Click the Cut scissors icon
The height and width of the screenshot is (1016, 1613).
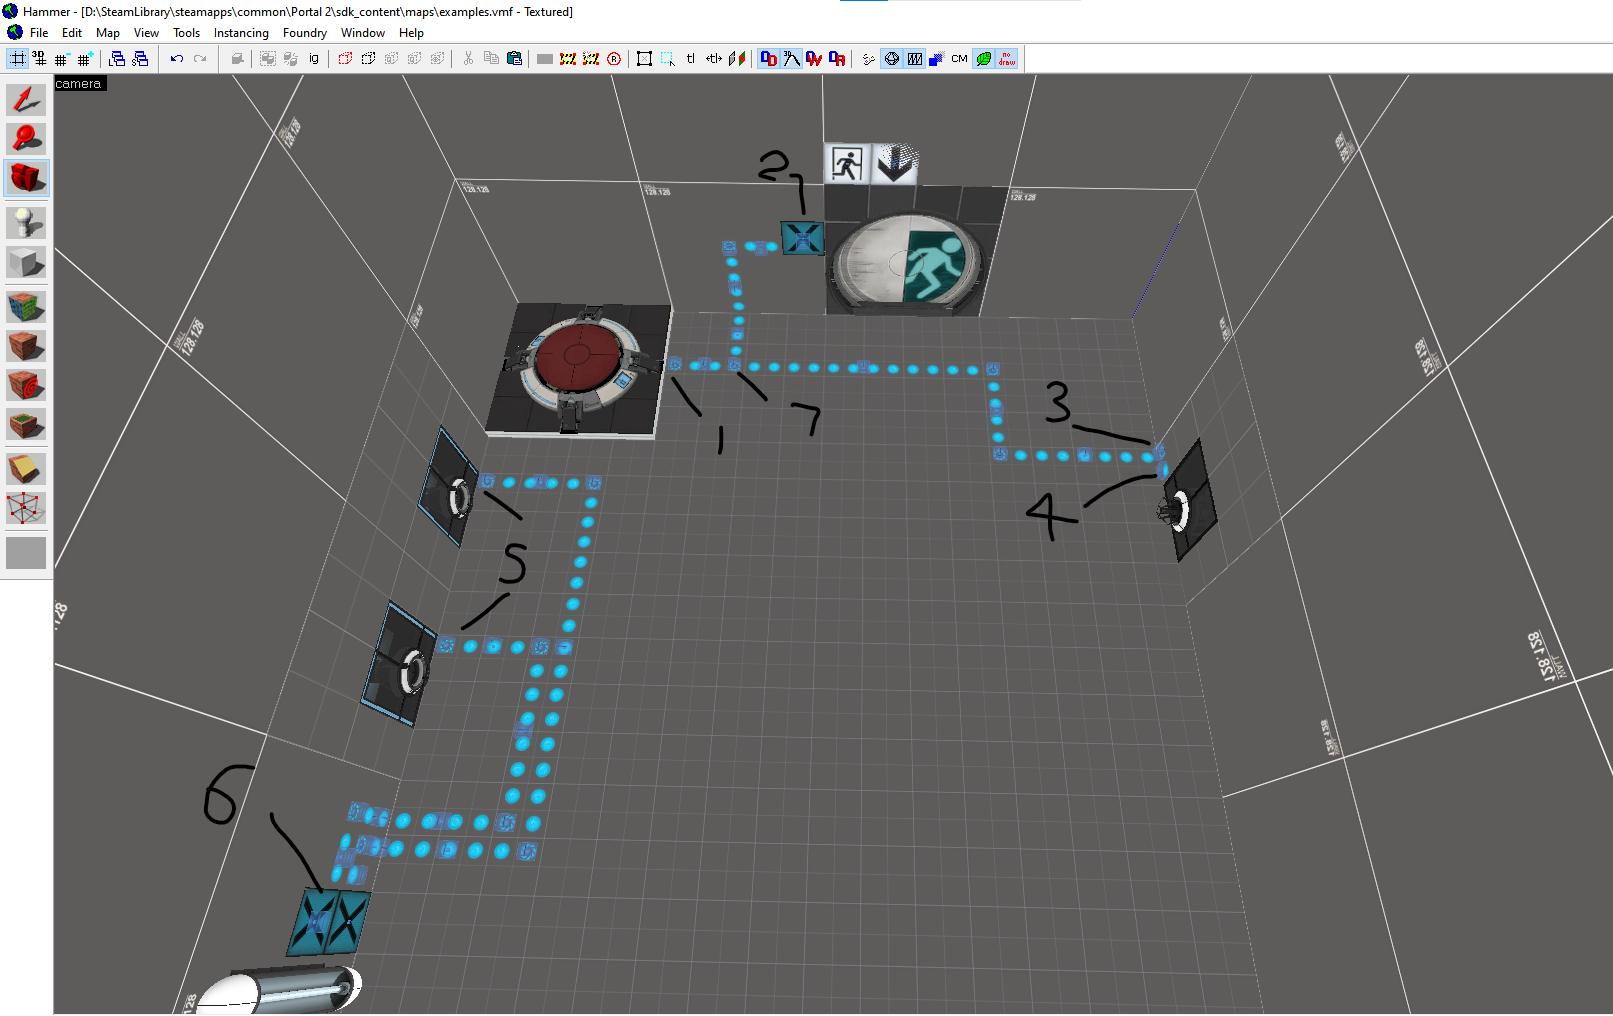click(x=468, y=59)
